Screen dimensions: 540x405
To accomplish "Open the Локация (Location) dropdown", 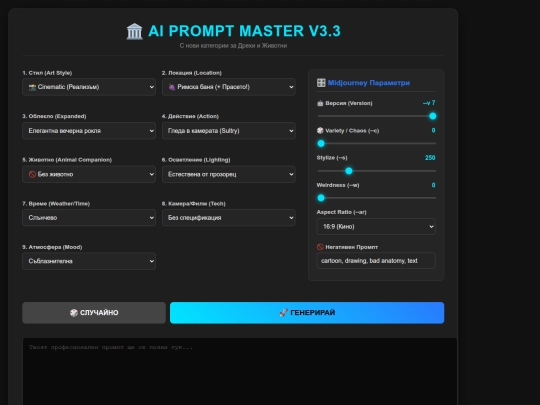I will pyautogui.click(x=229, y=87).
